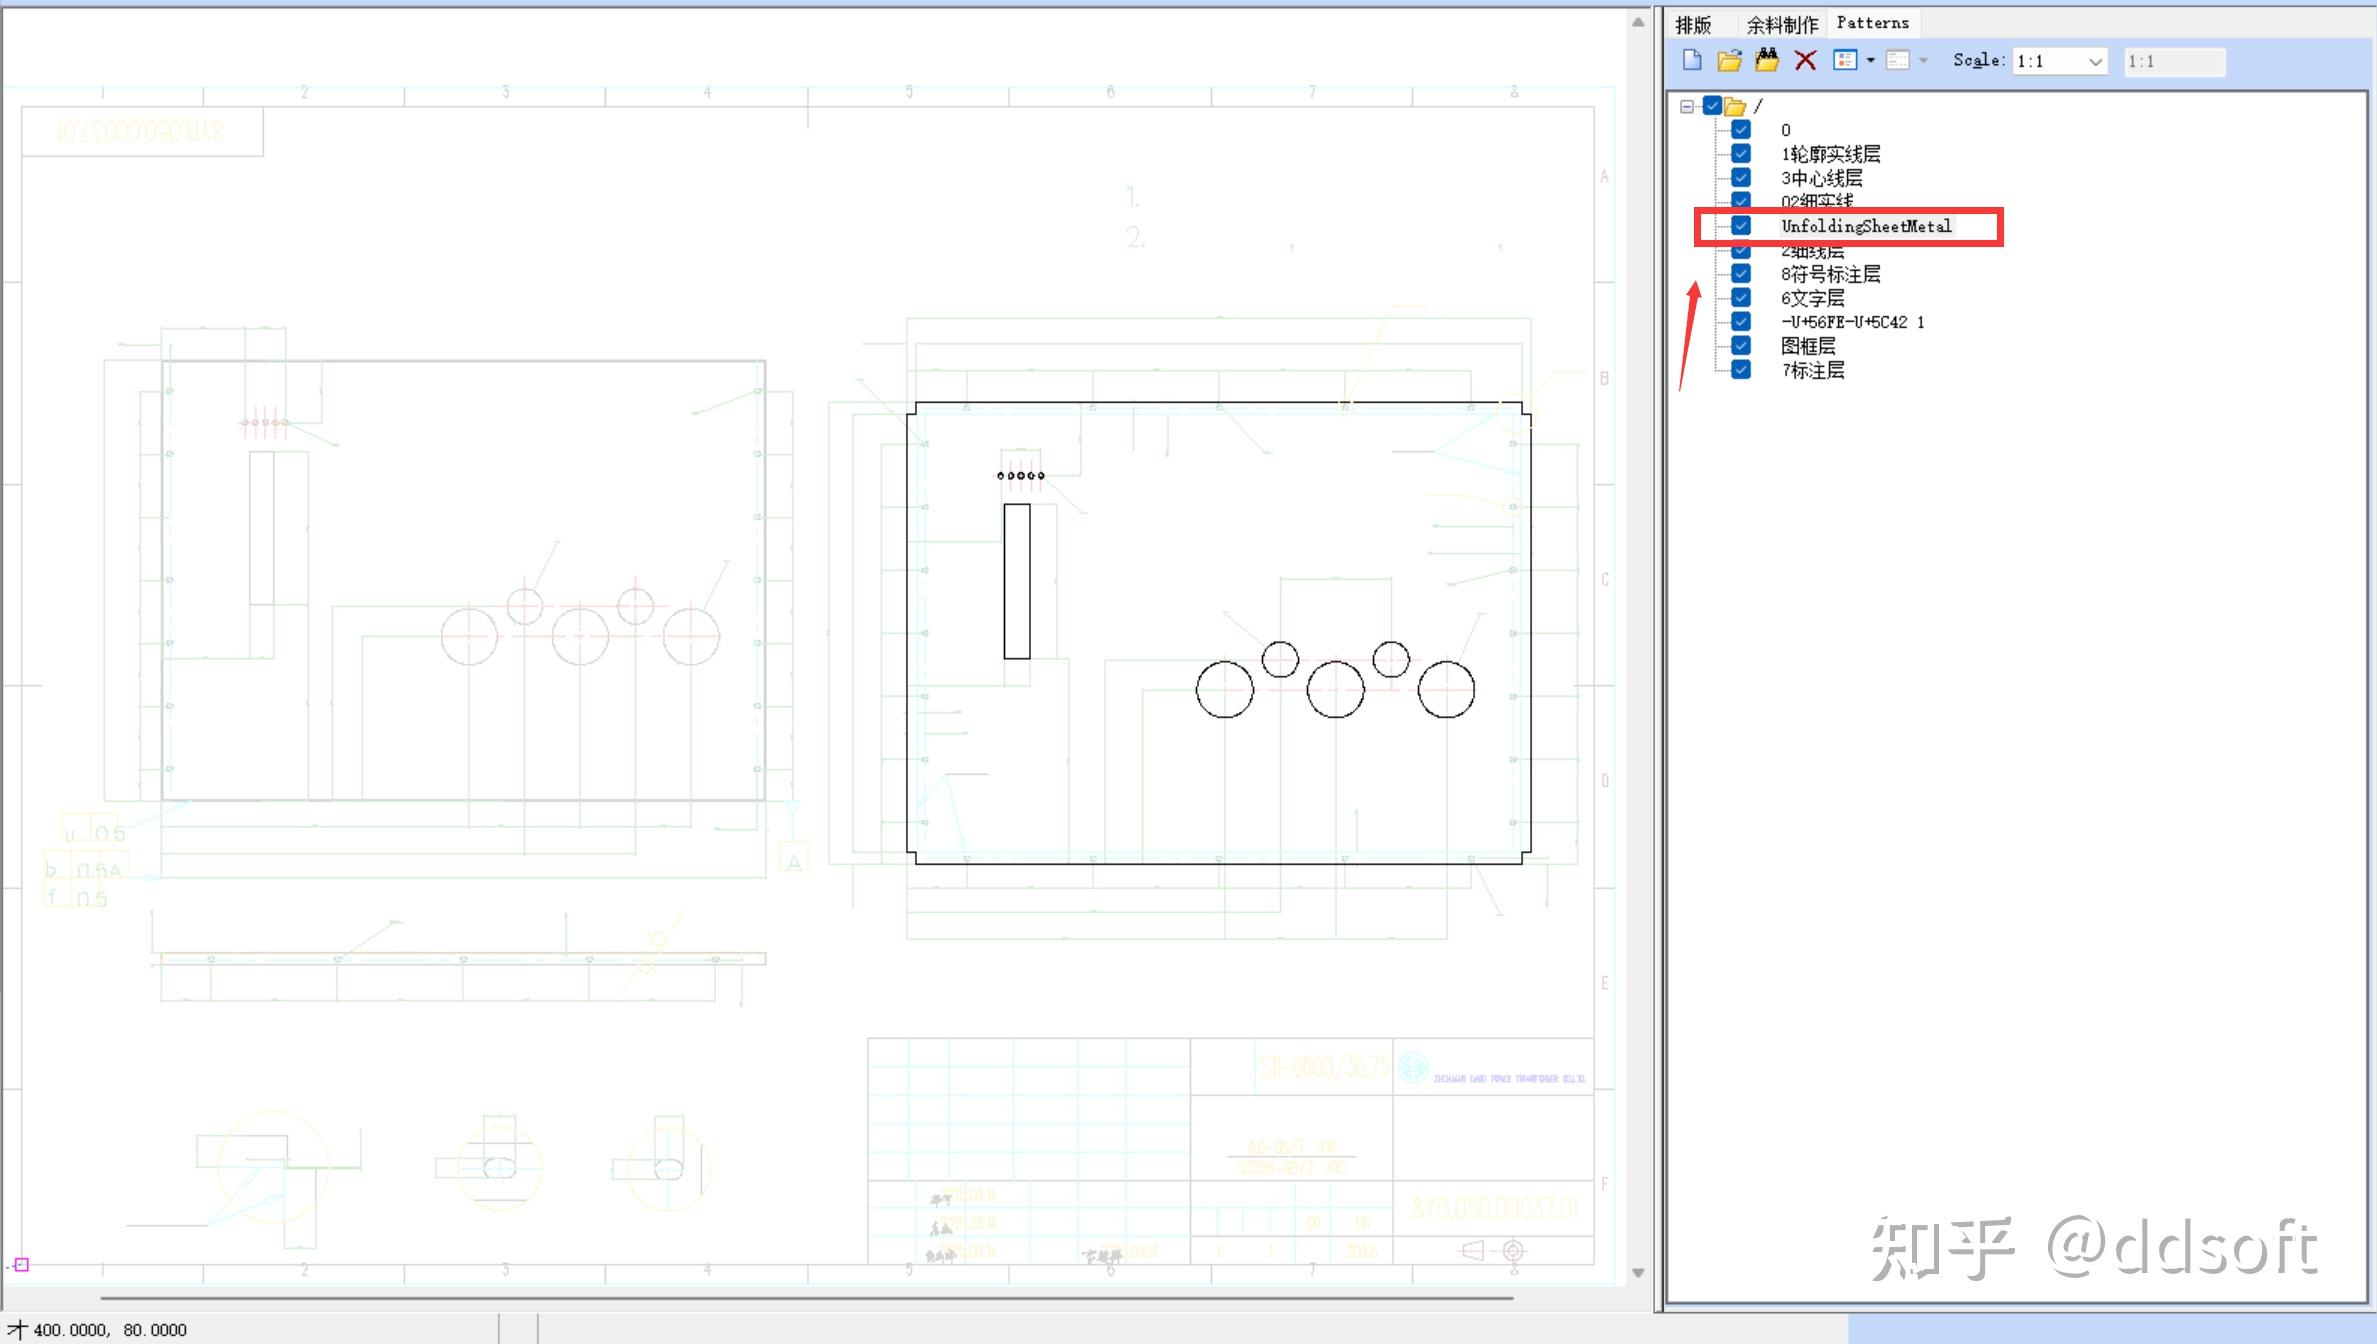The width and height of the screenshot is (2377, 1344).
Task: Click the list view mode icon
Action: click(1844, 60)
